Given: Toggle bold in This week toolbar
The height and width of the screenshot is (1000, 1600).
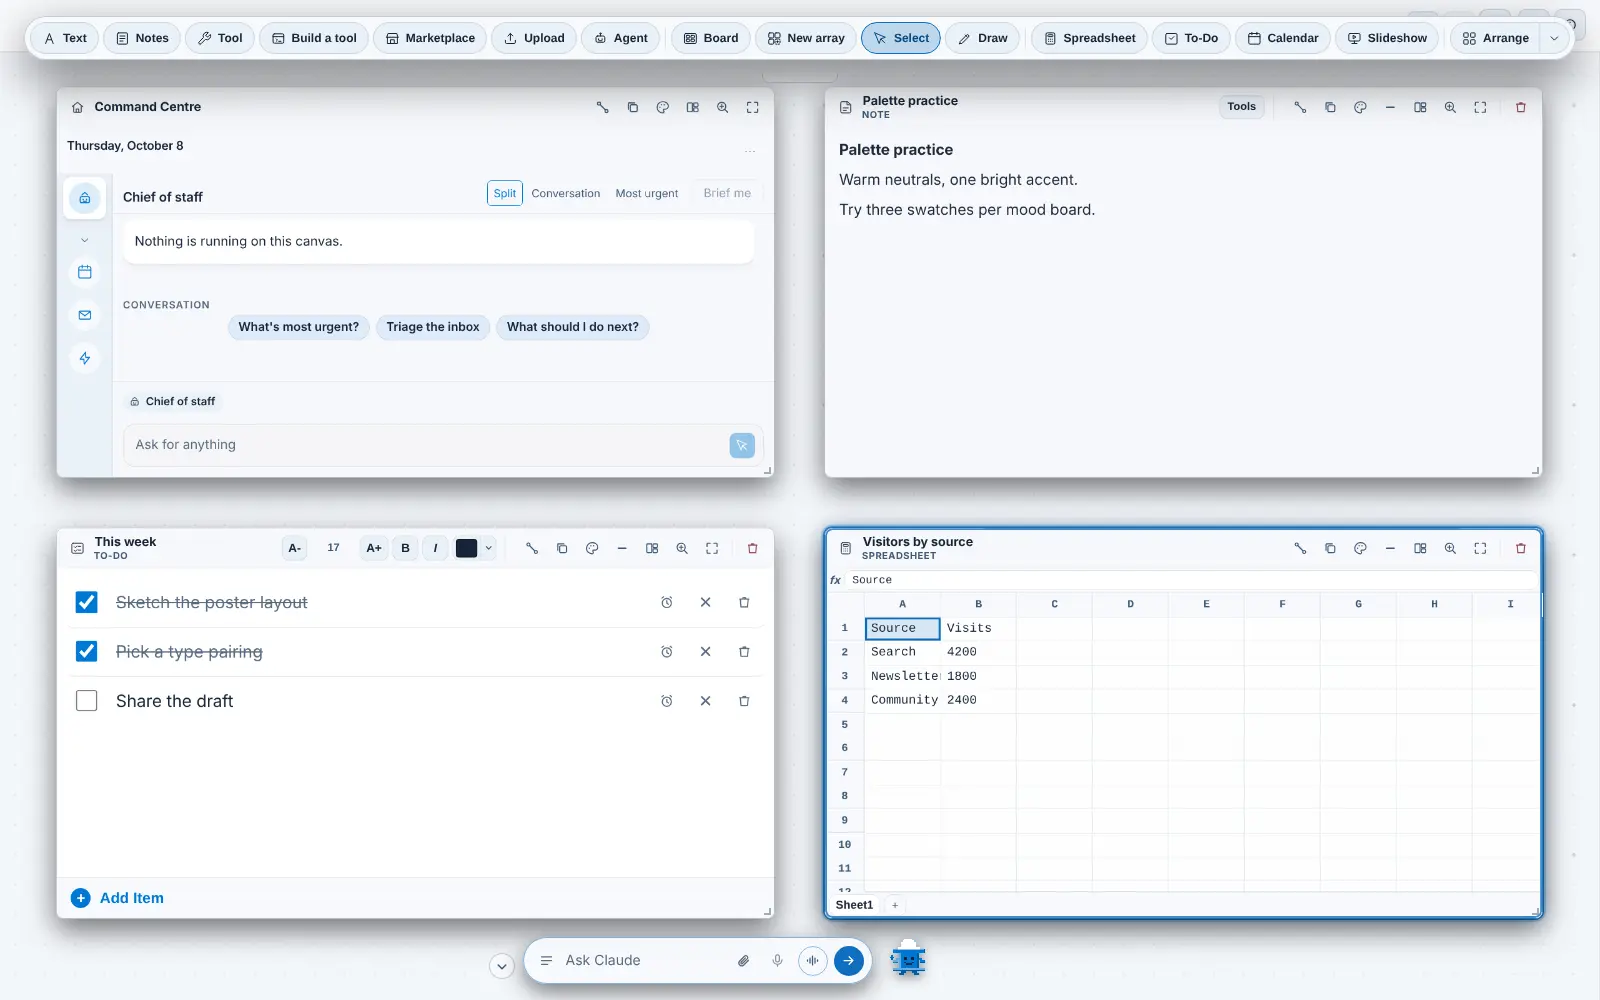Looking at the screenshot, I should (405, 548).
